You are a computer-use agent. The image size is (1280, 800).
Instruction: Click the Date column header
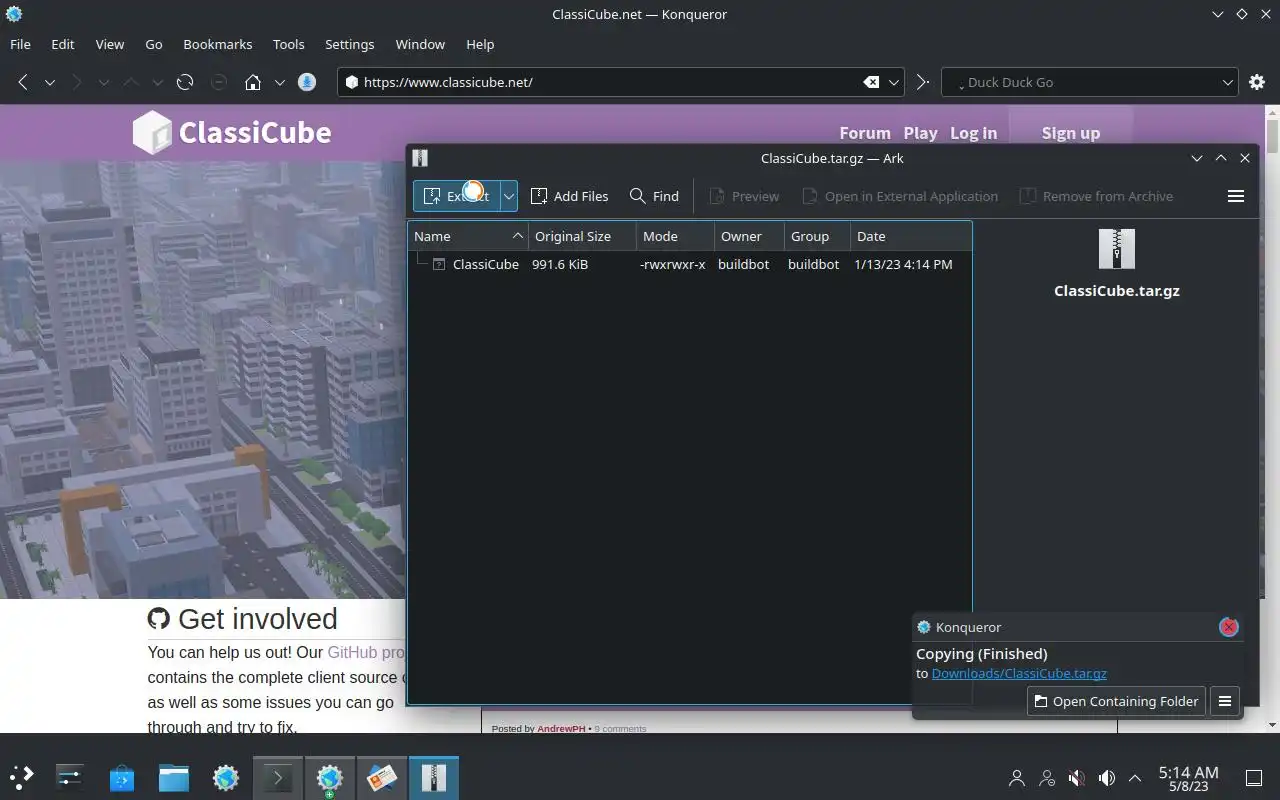click(910, 236)
